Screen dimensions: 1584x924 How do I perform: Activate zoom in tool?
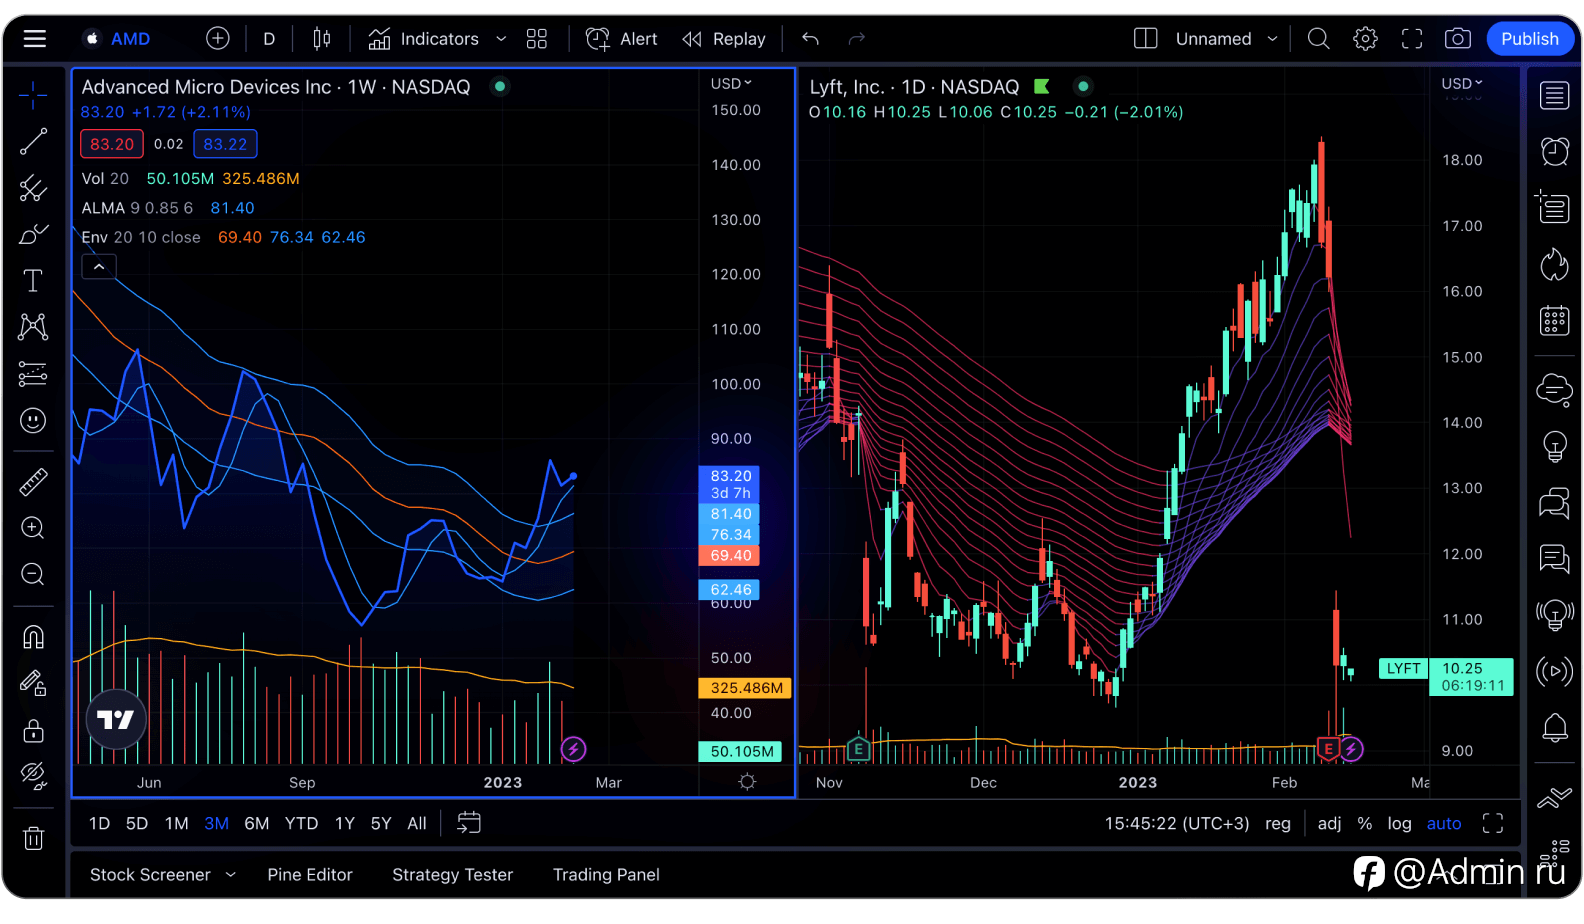(x=33, y=528)
